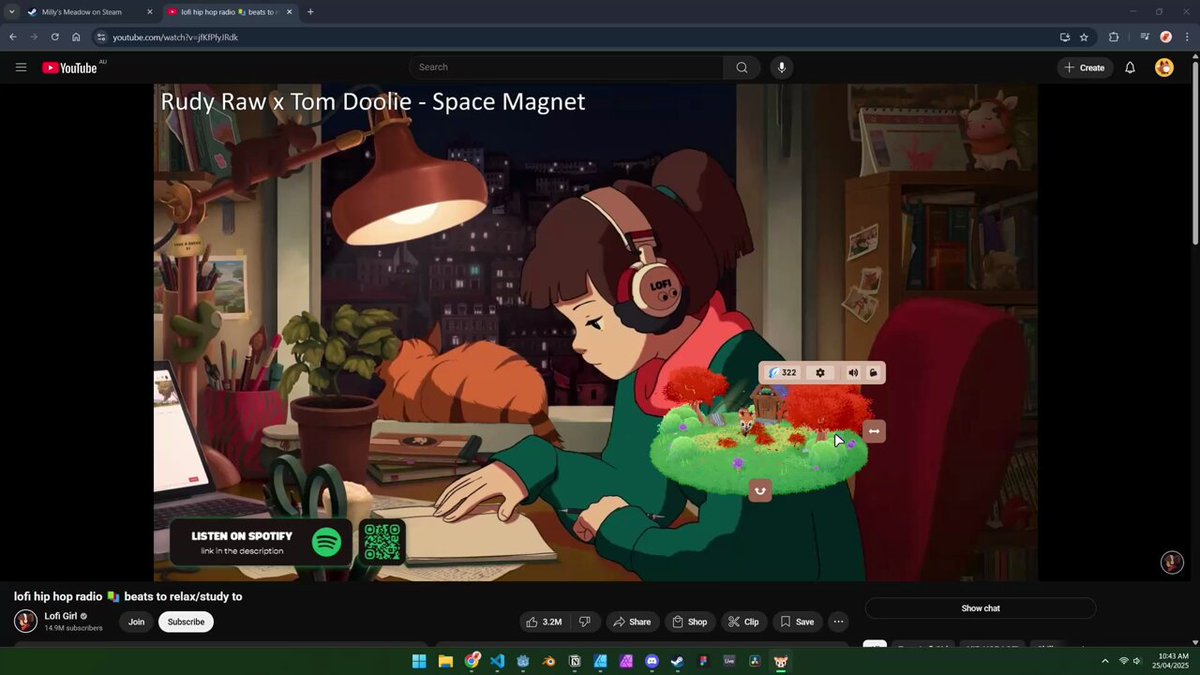Click the search magnifier button
The width and height of the screenshot is (1200, 675).
click(741, 67)
